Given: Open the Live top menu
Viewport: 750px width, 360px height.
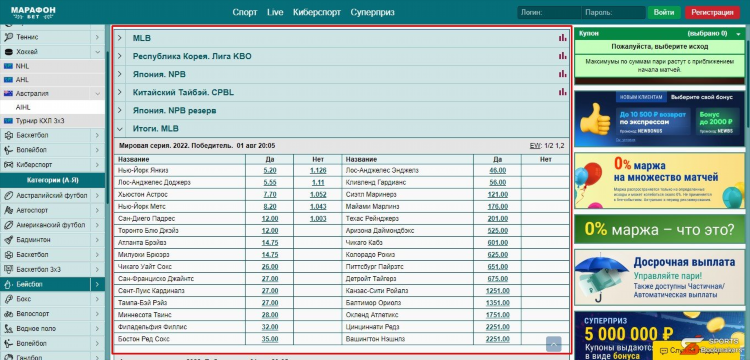Looking at the screenshot, I should tap(275, 12).
